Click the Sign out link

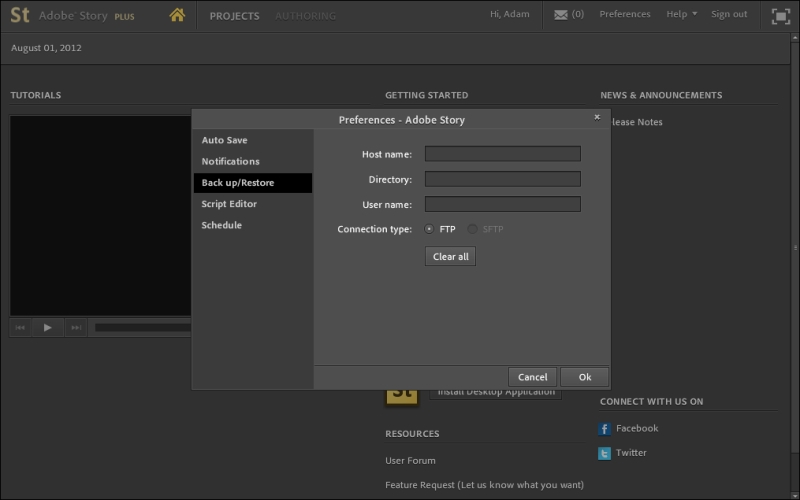729,14
